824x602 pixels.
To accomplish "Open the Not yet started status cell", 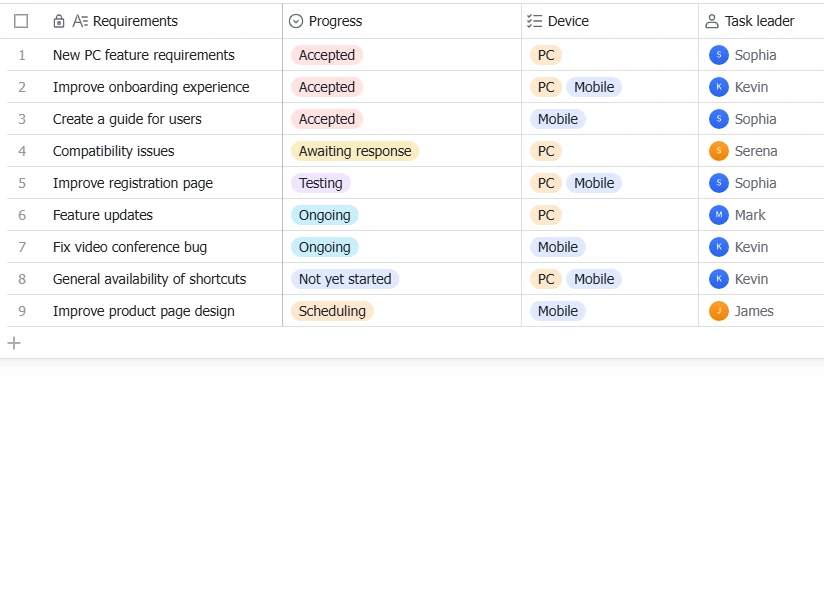I will click(x=345, y=279).
